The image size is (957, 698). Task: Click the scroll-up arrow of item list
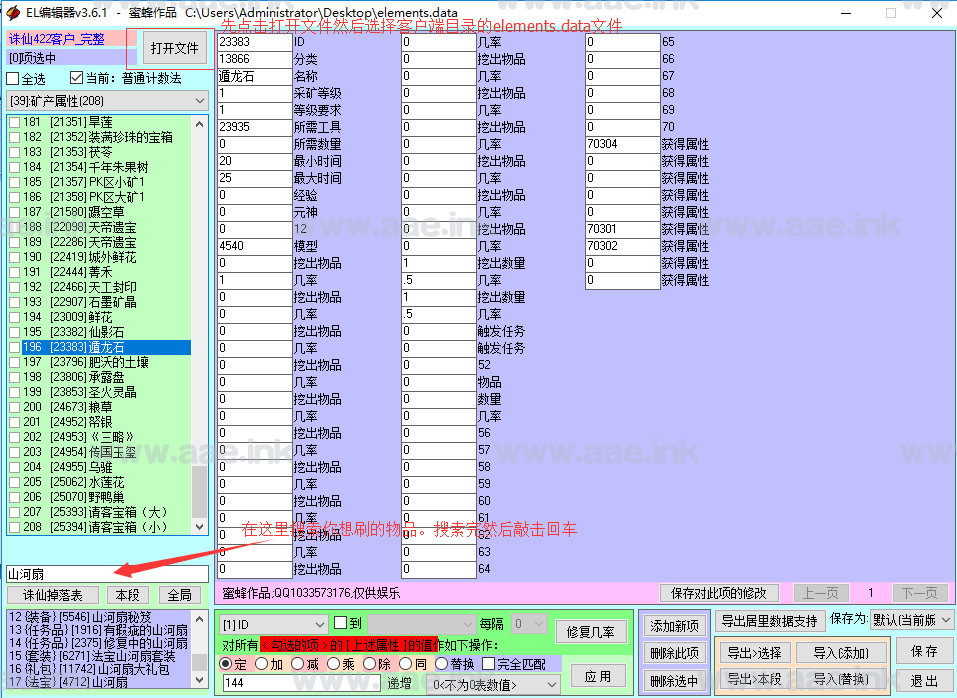tap(200, 124)
